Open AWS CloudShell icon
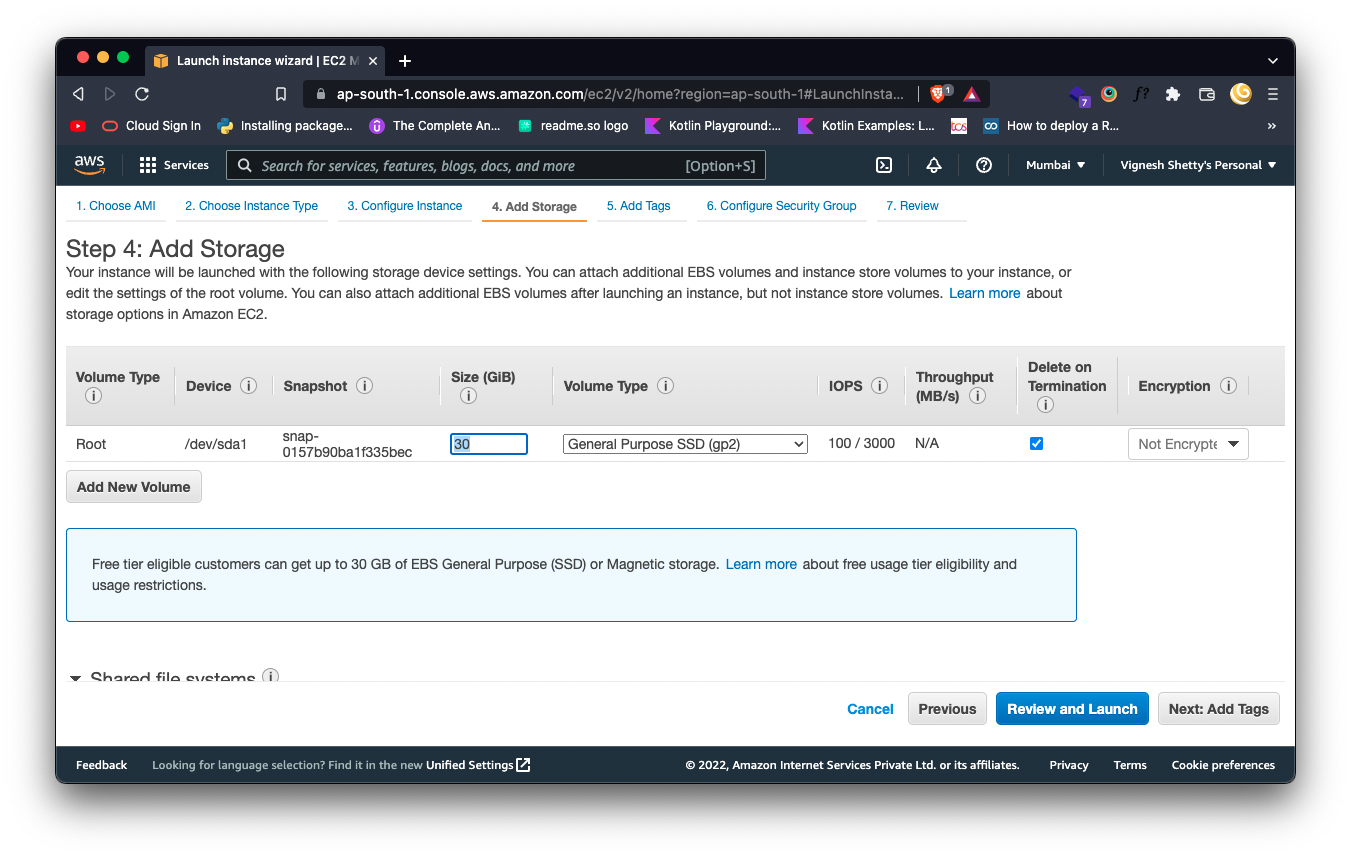1351x857 pixels. pyautogui.click(x=884, y=165)
